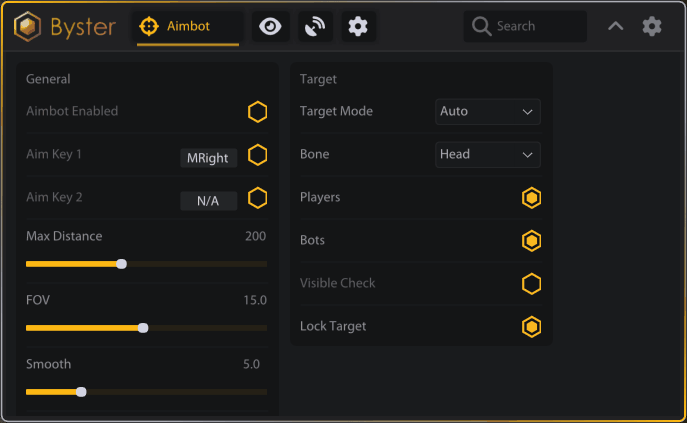Toggle the Lock Target hexagon
Screen dimensions: 687x423
pos(532,327)
